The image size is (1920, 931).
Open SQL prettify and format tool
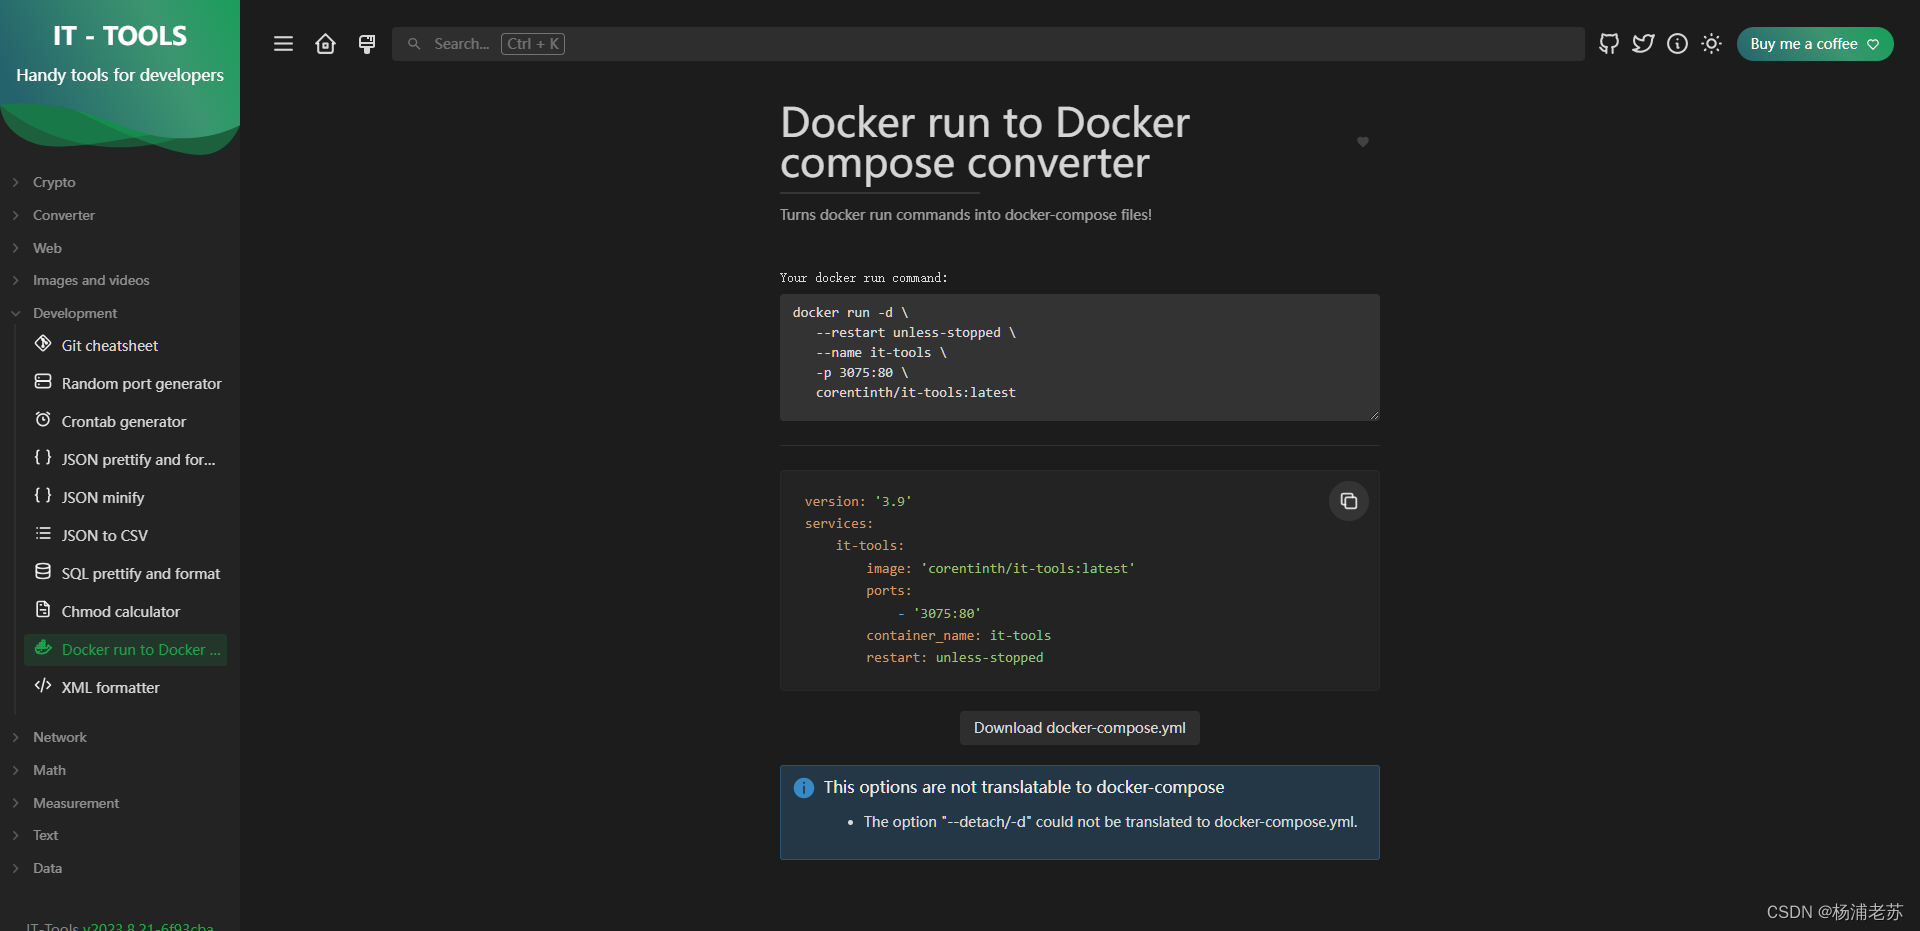point(125,574)
